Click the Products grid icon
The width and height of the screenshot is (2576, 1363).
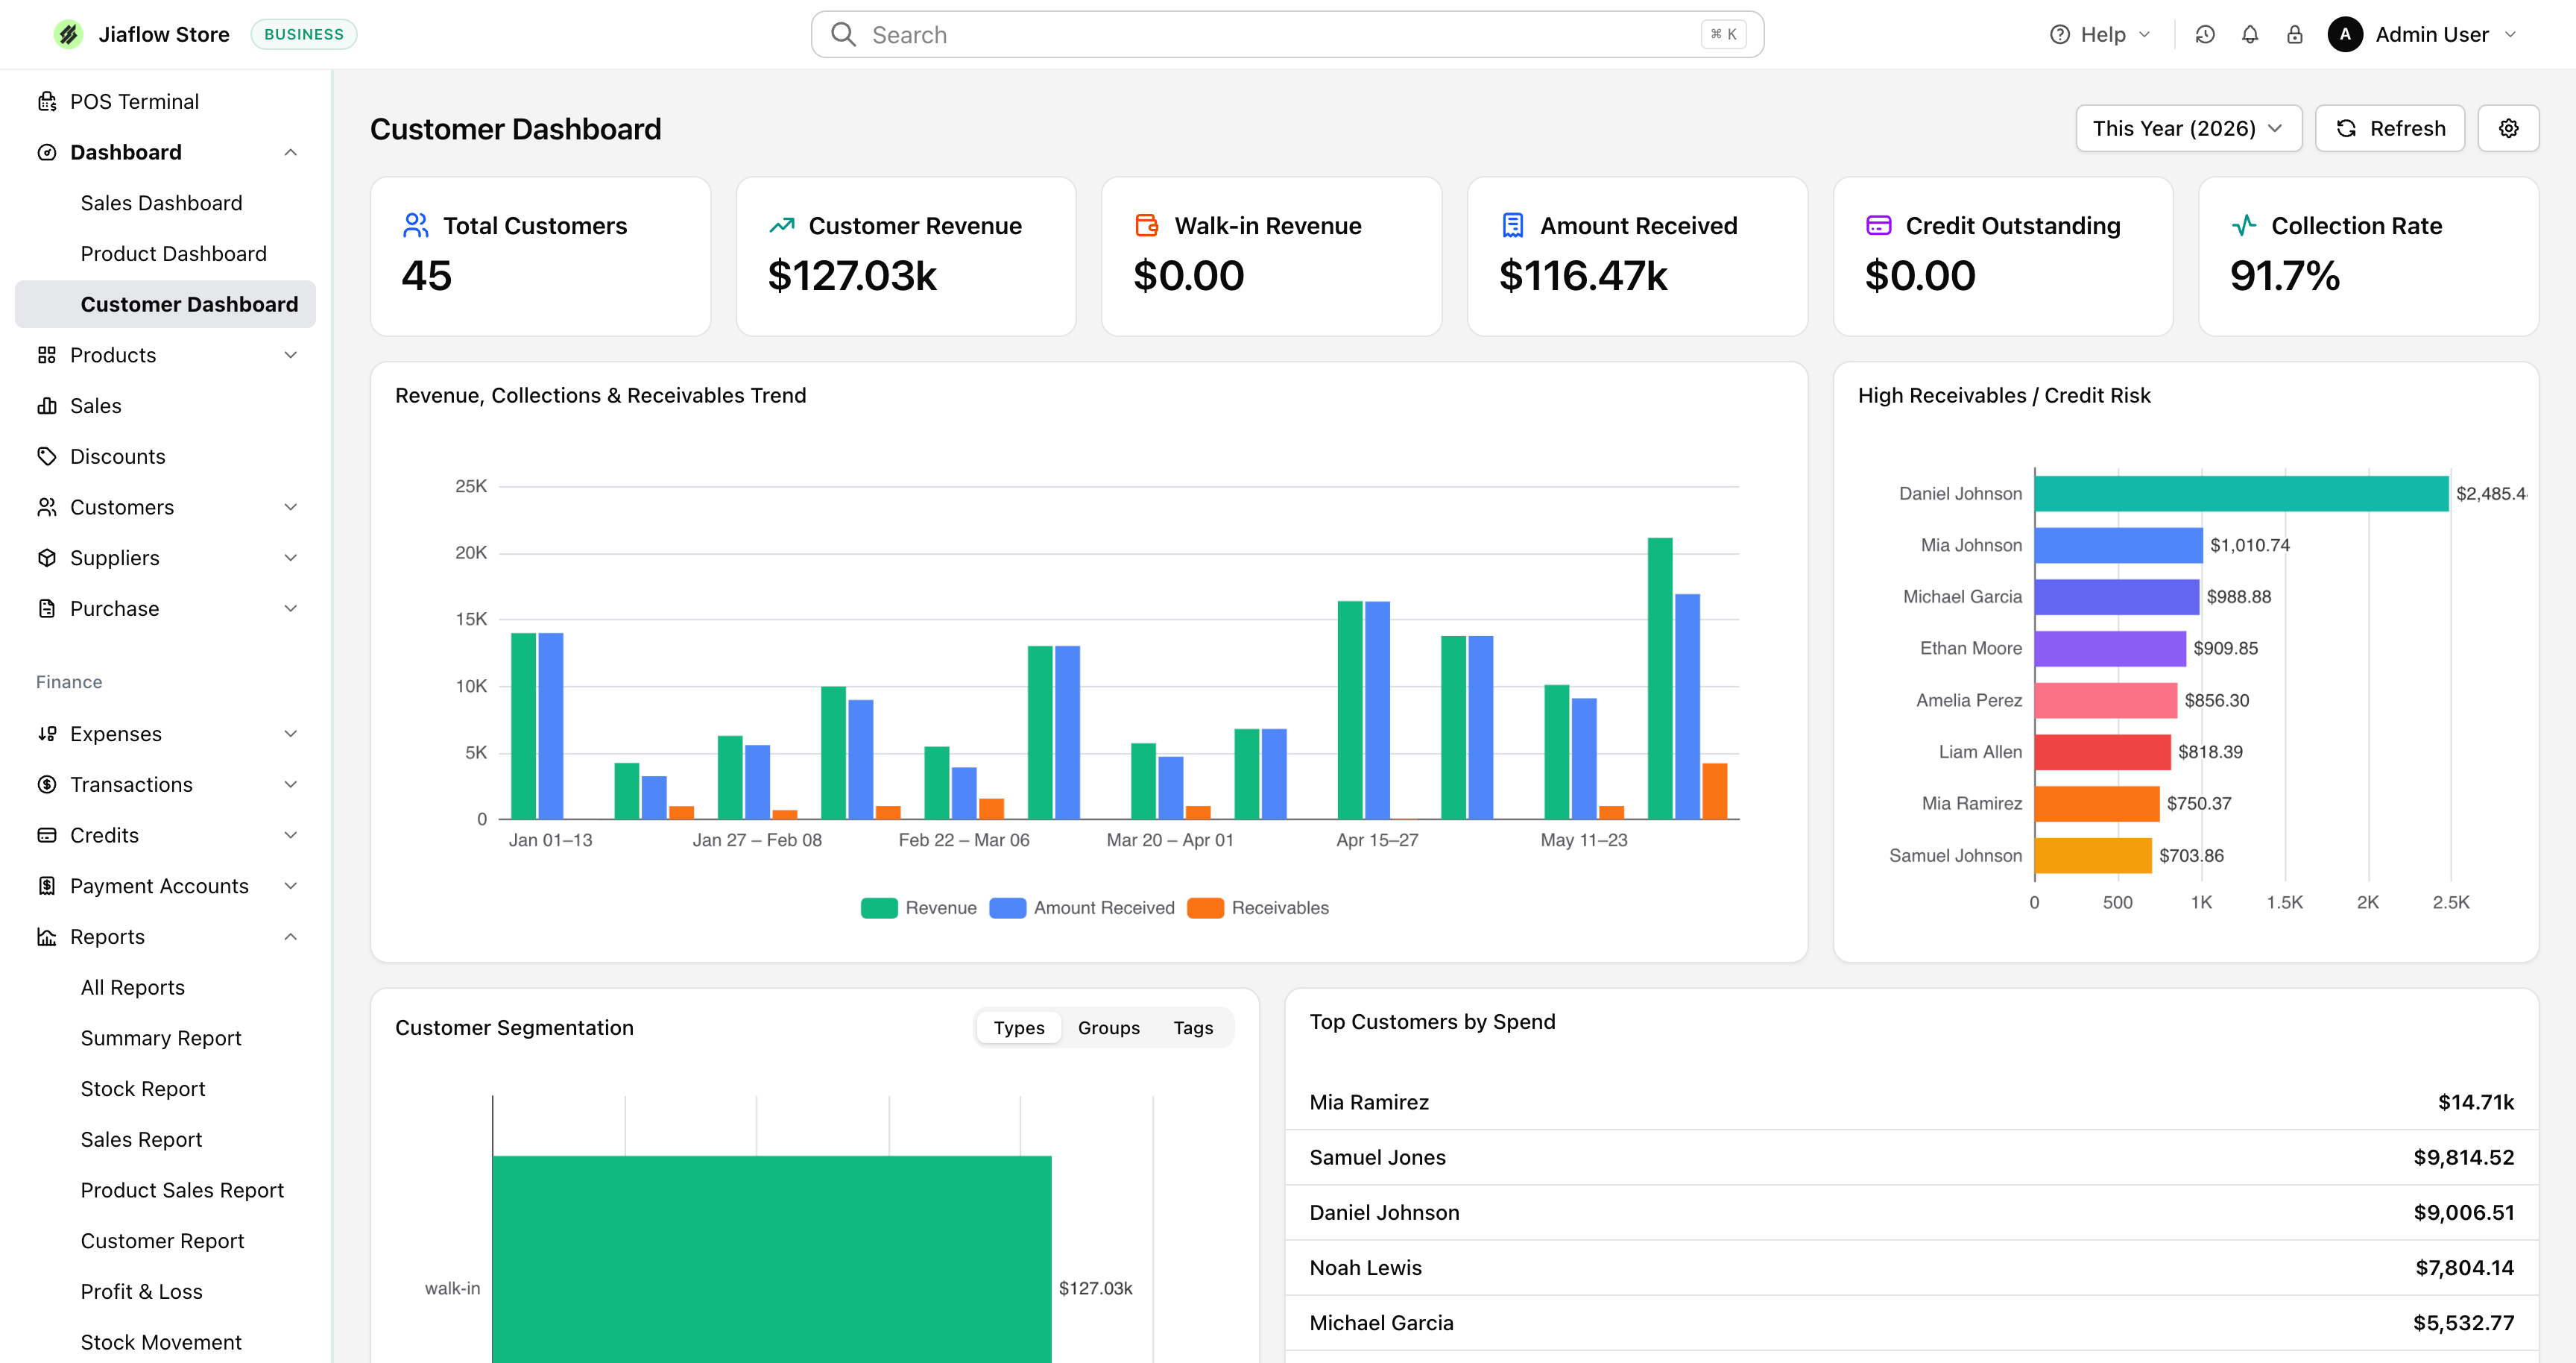47,355
